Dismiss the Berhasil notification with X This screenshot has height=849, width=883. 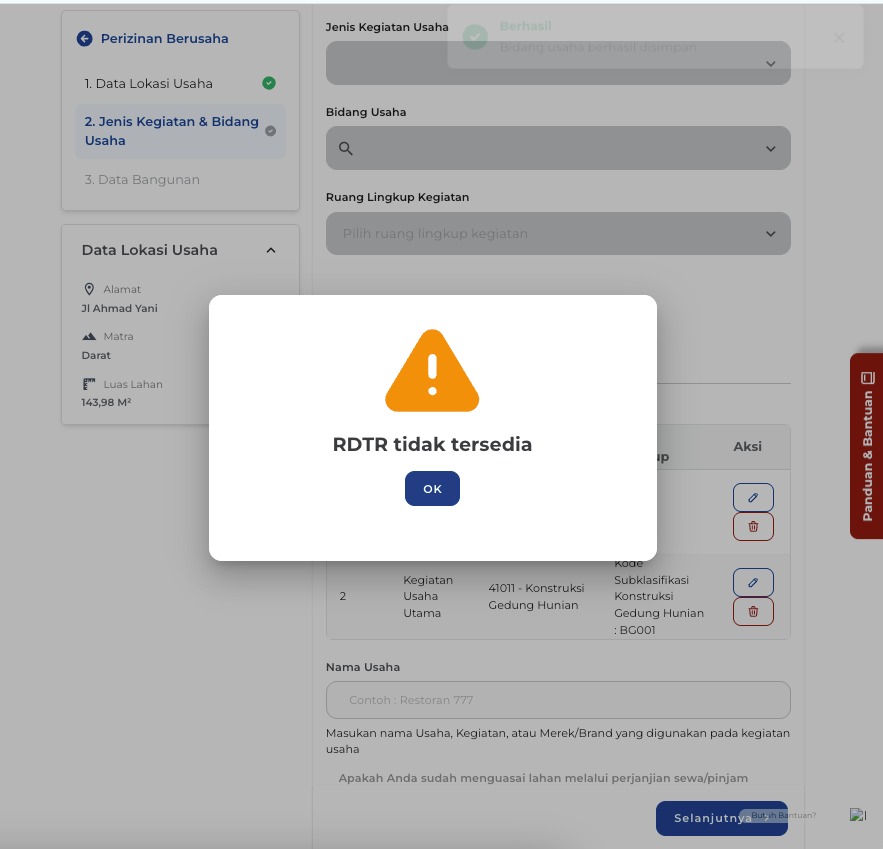(x=839, y=38)
